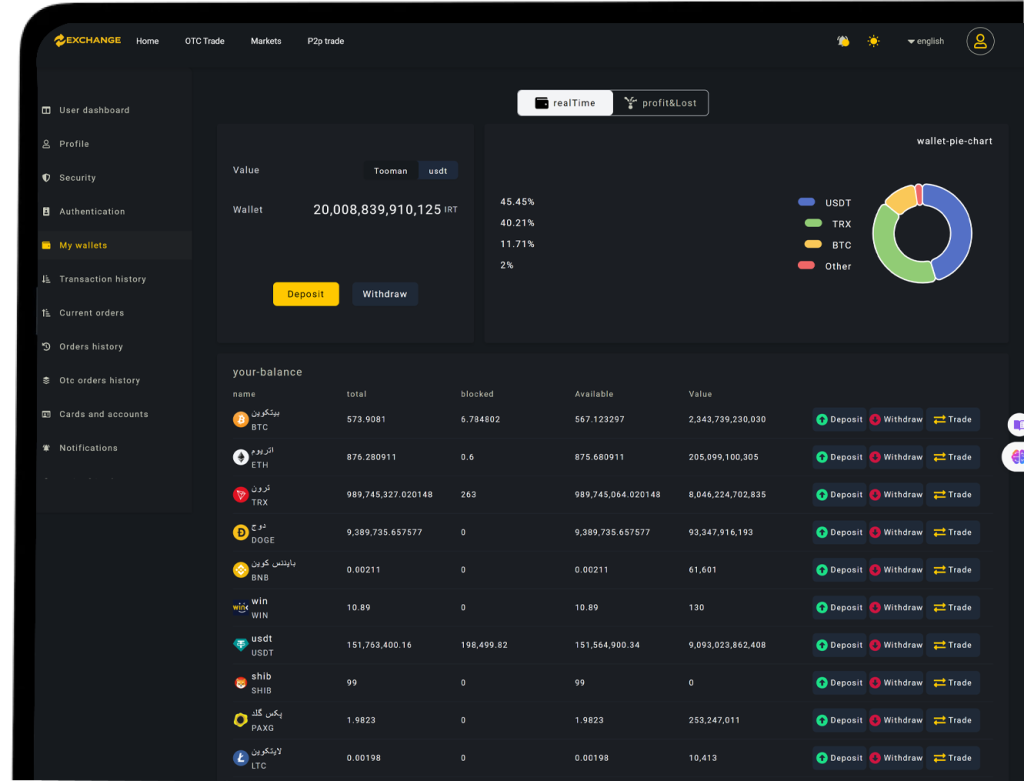Image resolution: width=1024 pixels, height=781 pixels.
Task: Switch the value currency to Tooman
Action: 390,171
